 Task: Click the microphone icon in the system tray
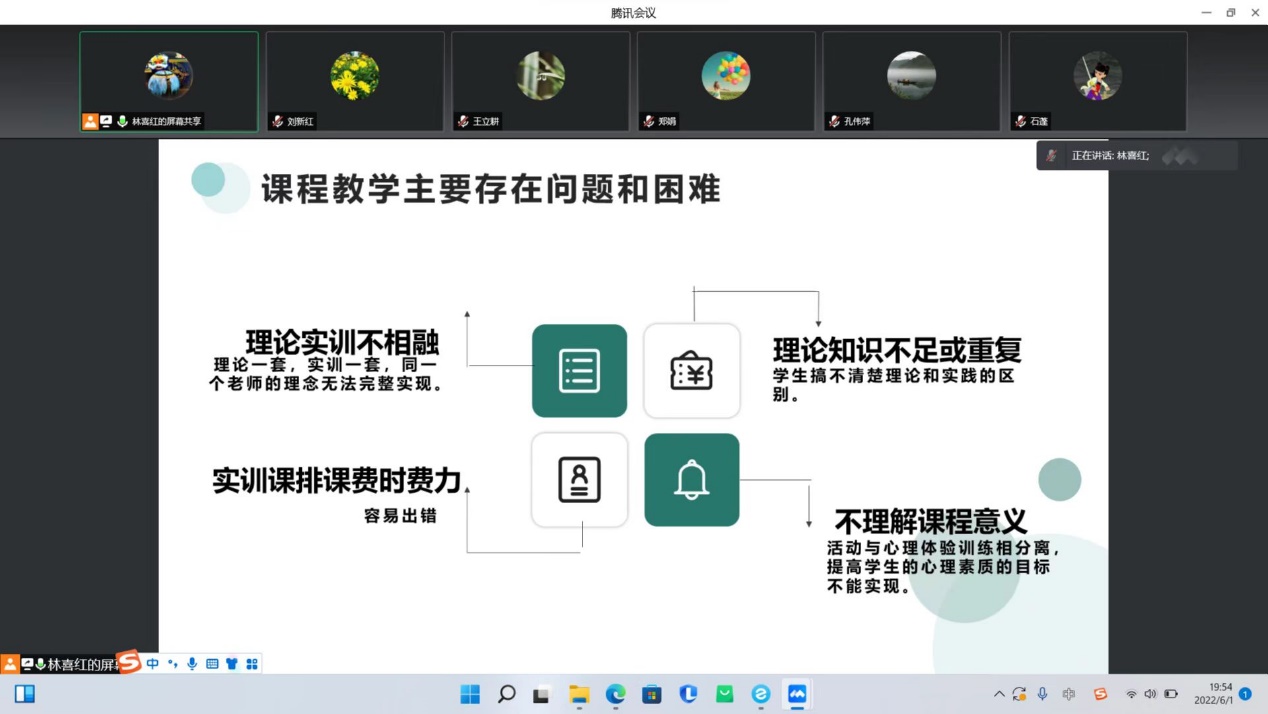coord(1040,694)
